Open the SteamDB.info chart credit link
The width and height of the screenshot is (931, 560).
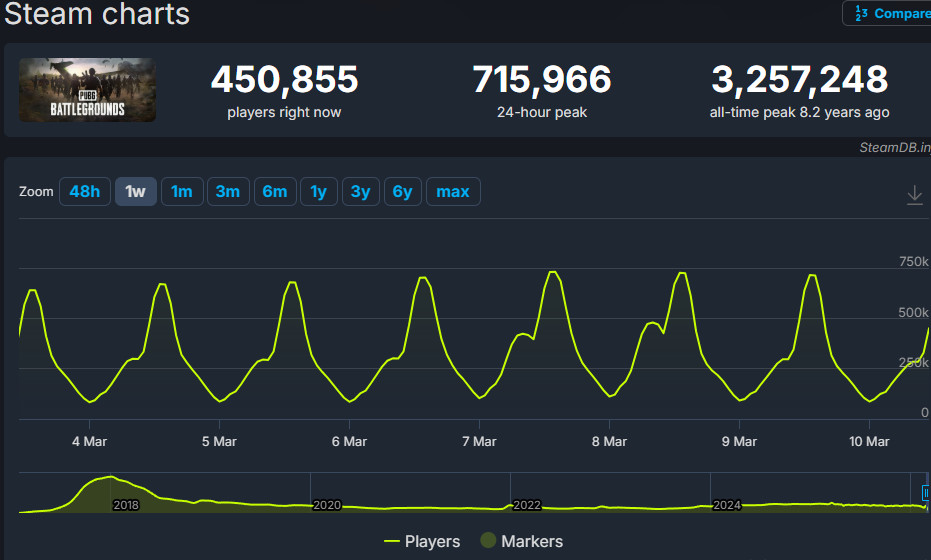894,147
